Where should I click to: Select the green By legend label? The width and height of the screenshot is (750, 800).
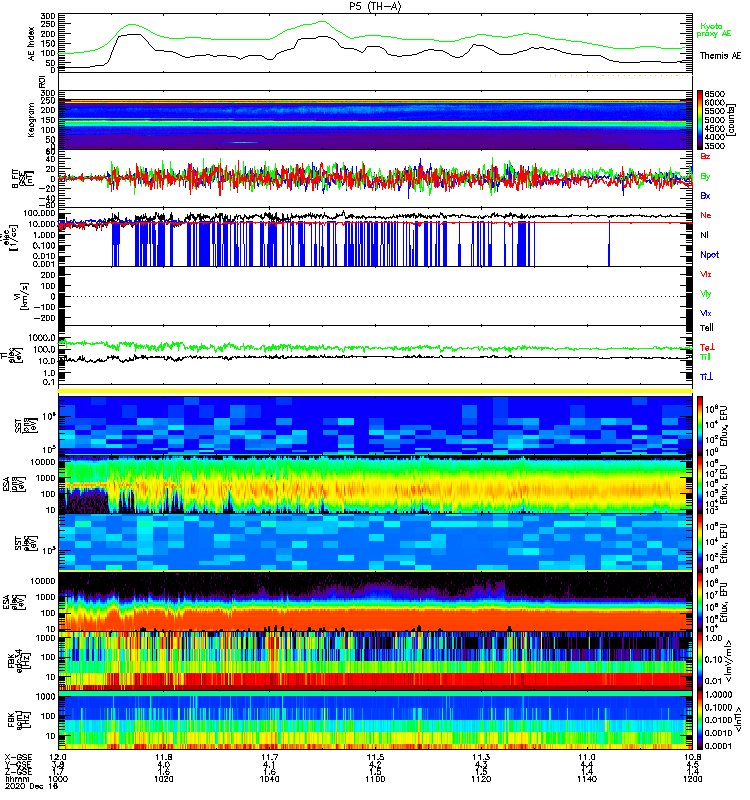click(706, 176)
